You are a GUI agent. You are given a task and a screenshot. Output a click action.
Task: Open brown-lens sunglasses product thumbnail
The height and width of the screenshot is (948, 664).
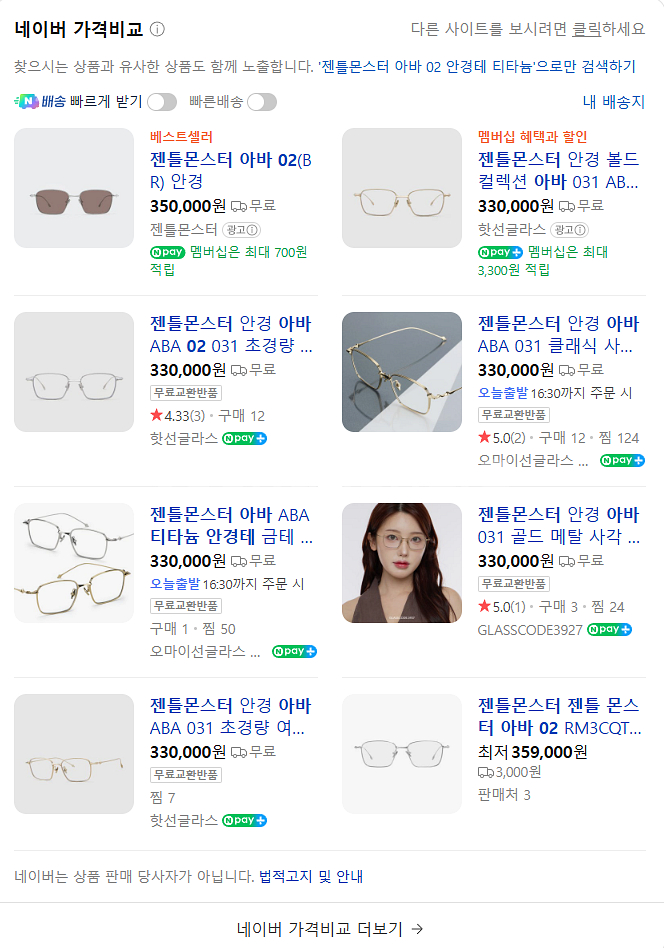tap(74, 188)
